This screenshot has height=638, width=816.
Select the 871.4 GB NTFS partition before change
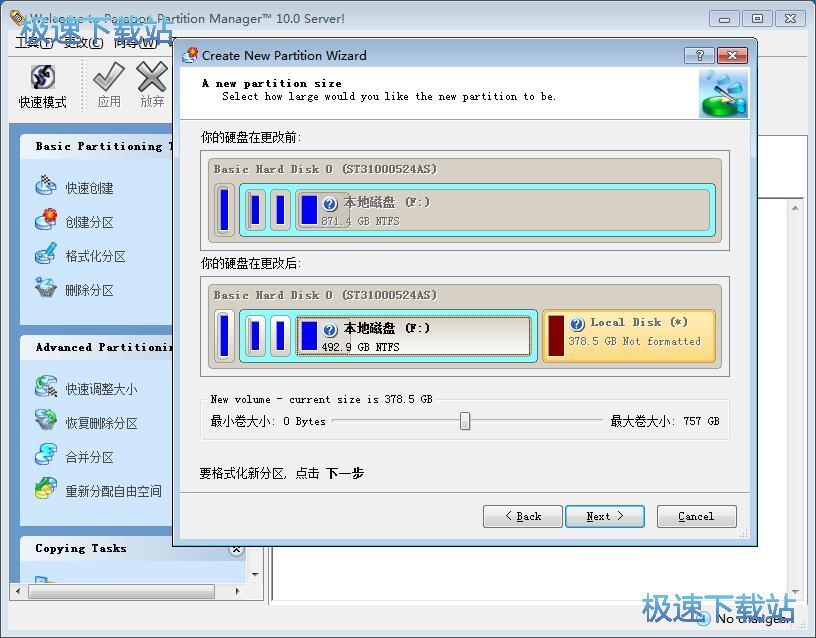tap(503, 210)
